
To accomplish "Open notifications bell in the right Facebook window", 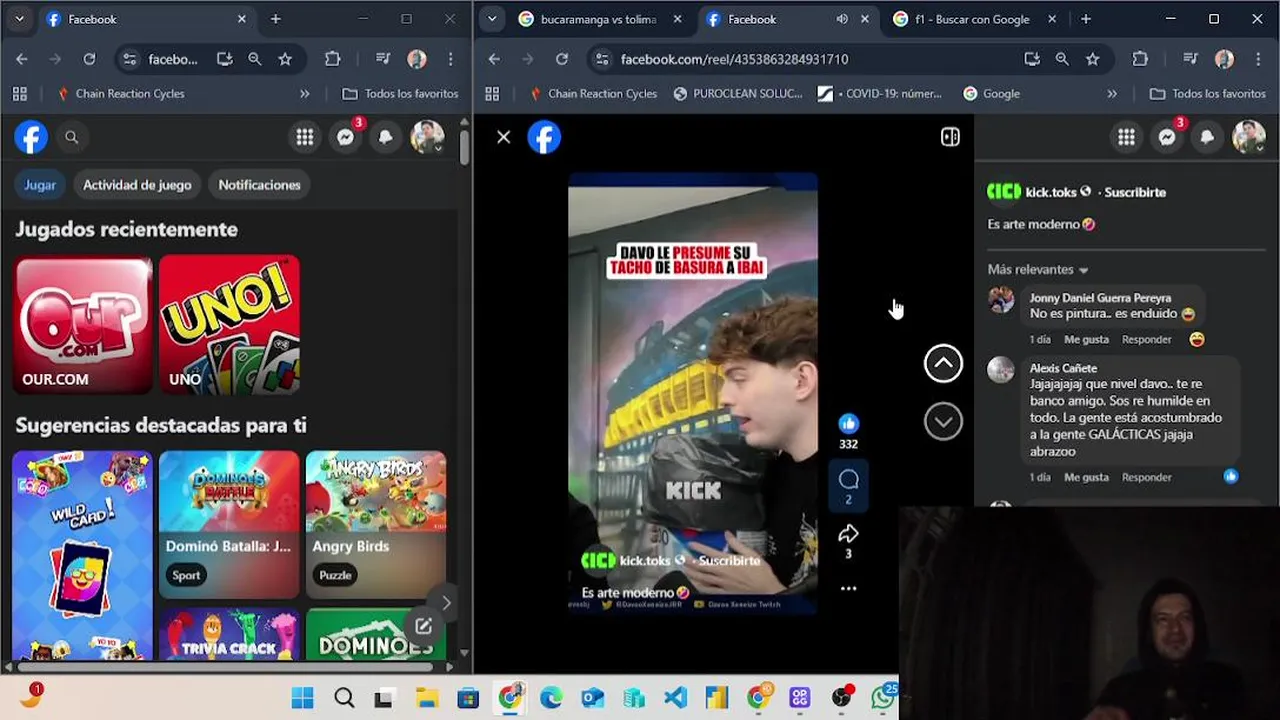I will click(1207, 137).
